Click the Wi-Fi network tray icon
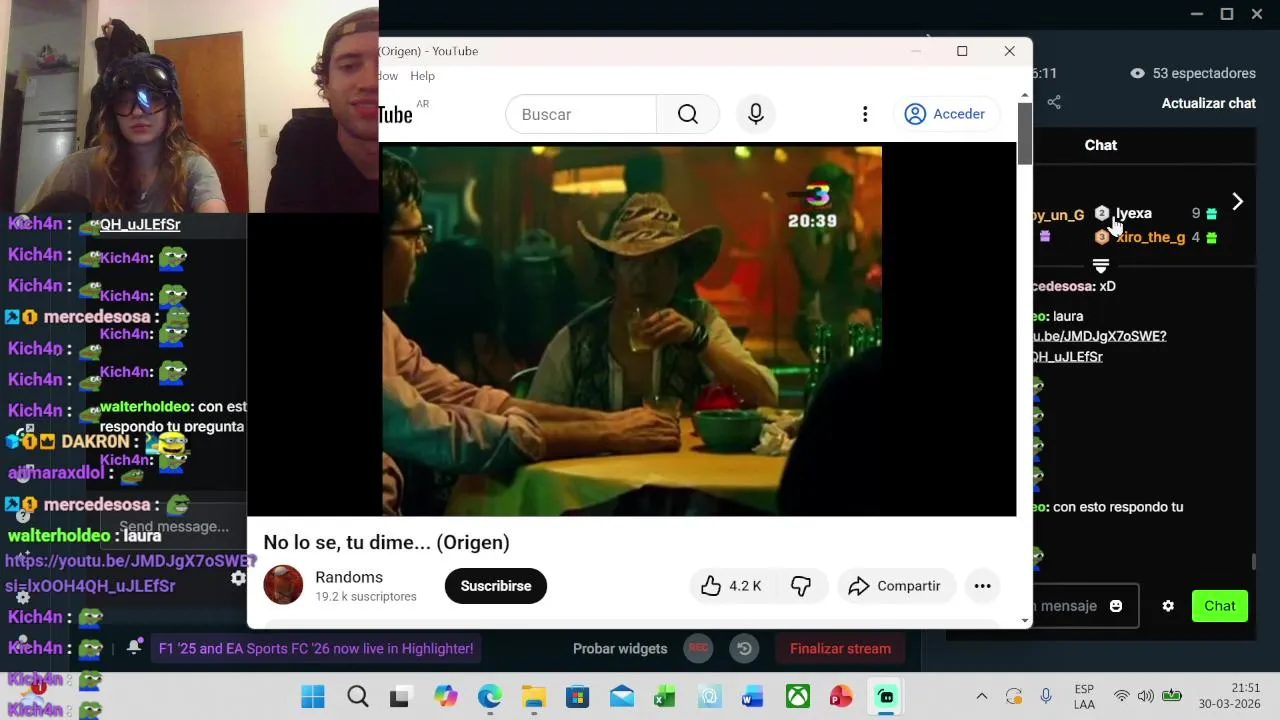This screenshot has height=720, width=1280. (1122, 696)
